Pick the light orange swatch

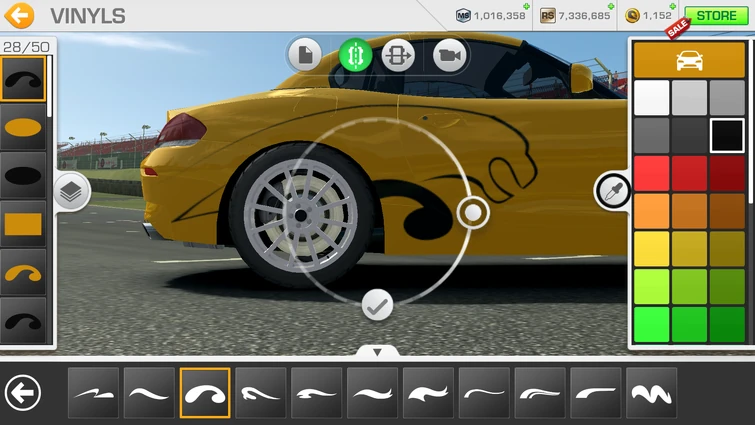pos(652,211)
